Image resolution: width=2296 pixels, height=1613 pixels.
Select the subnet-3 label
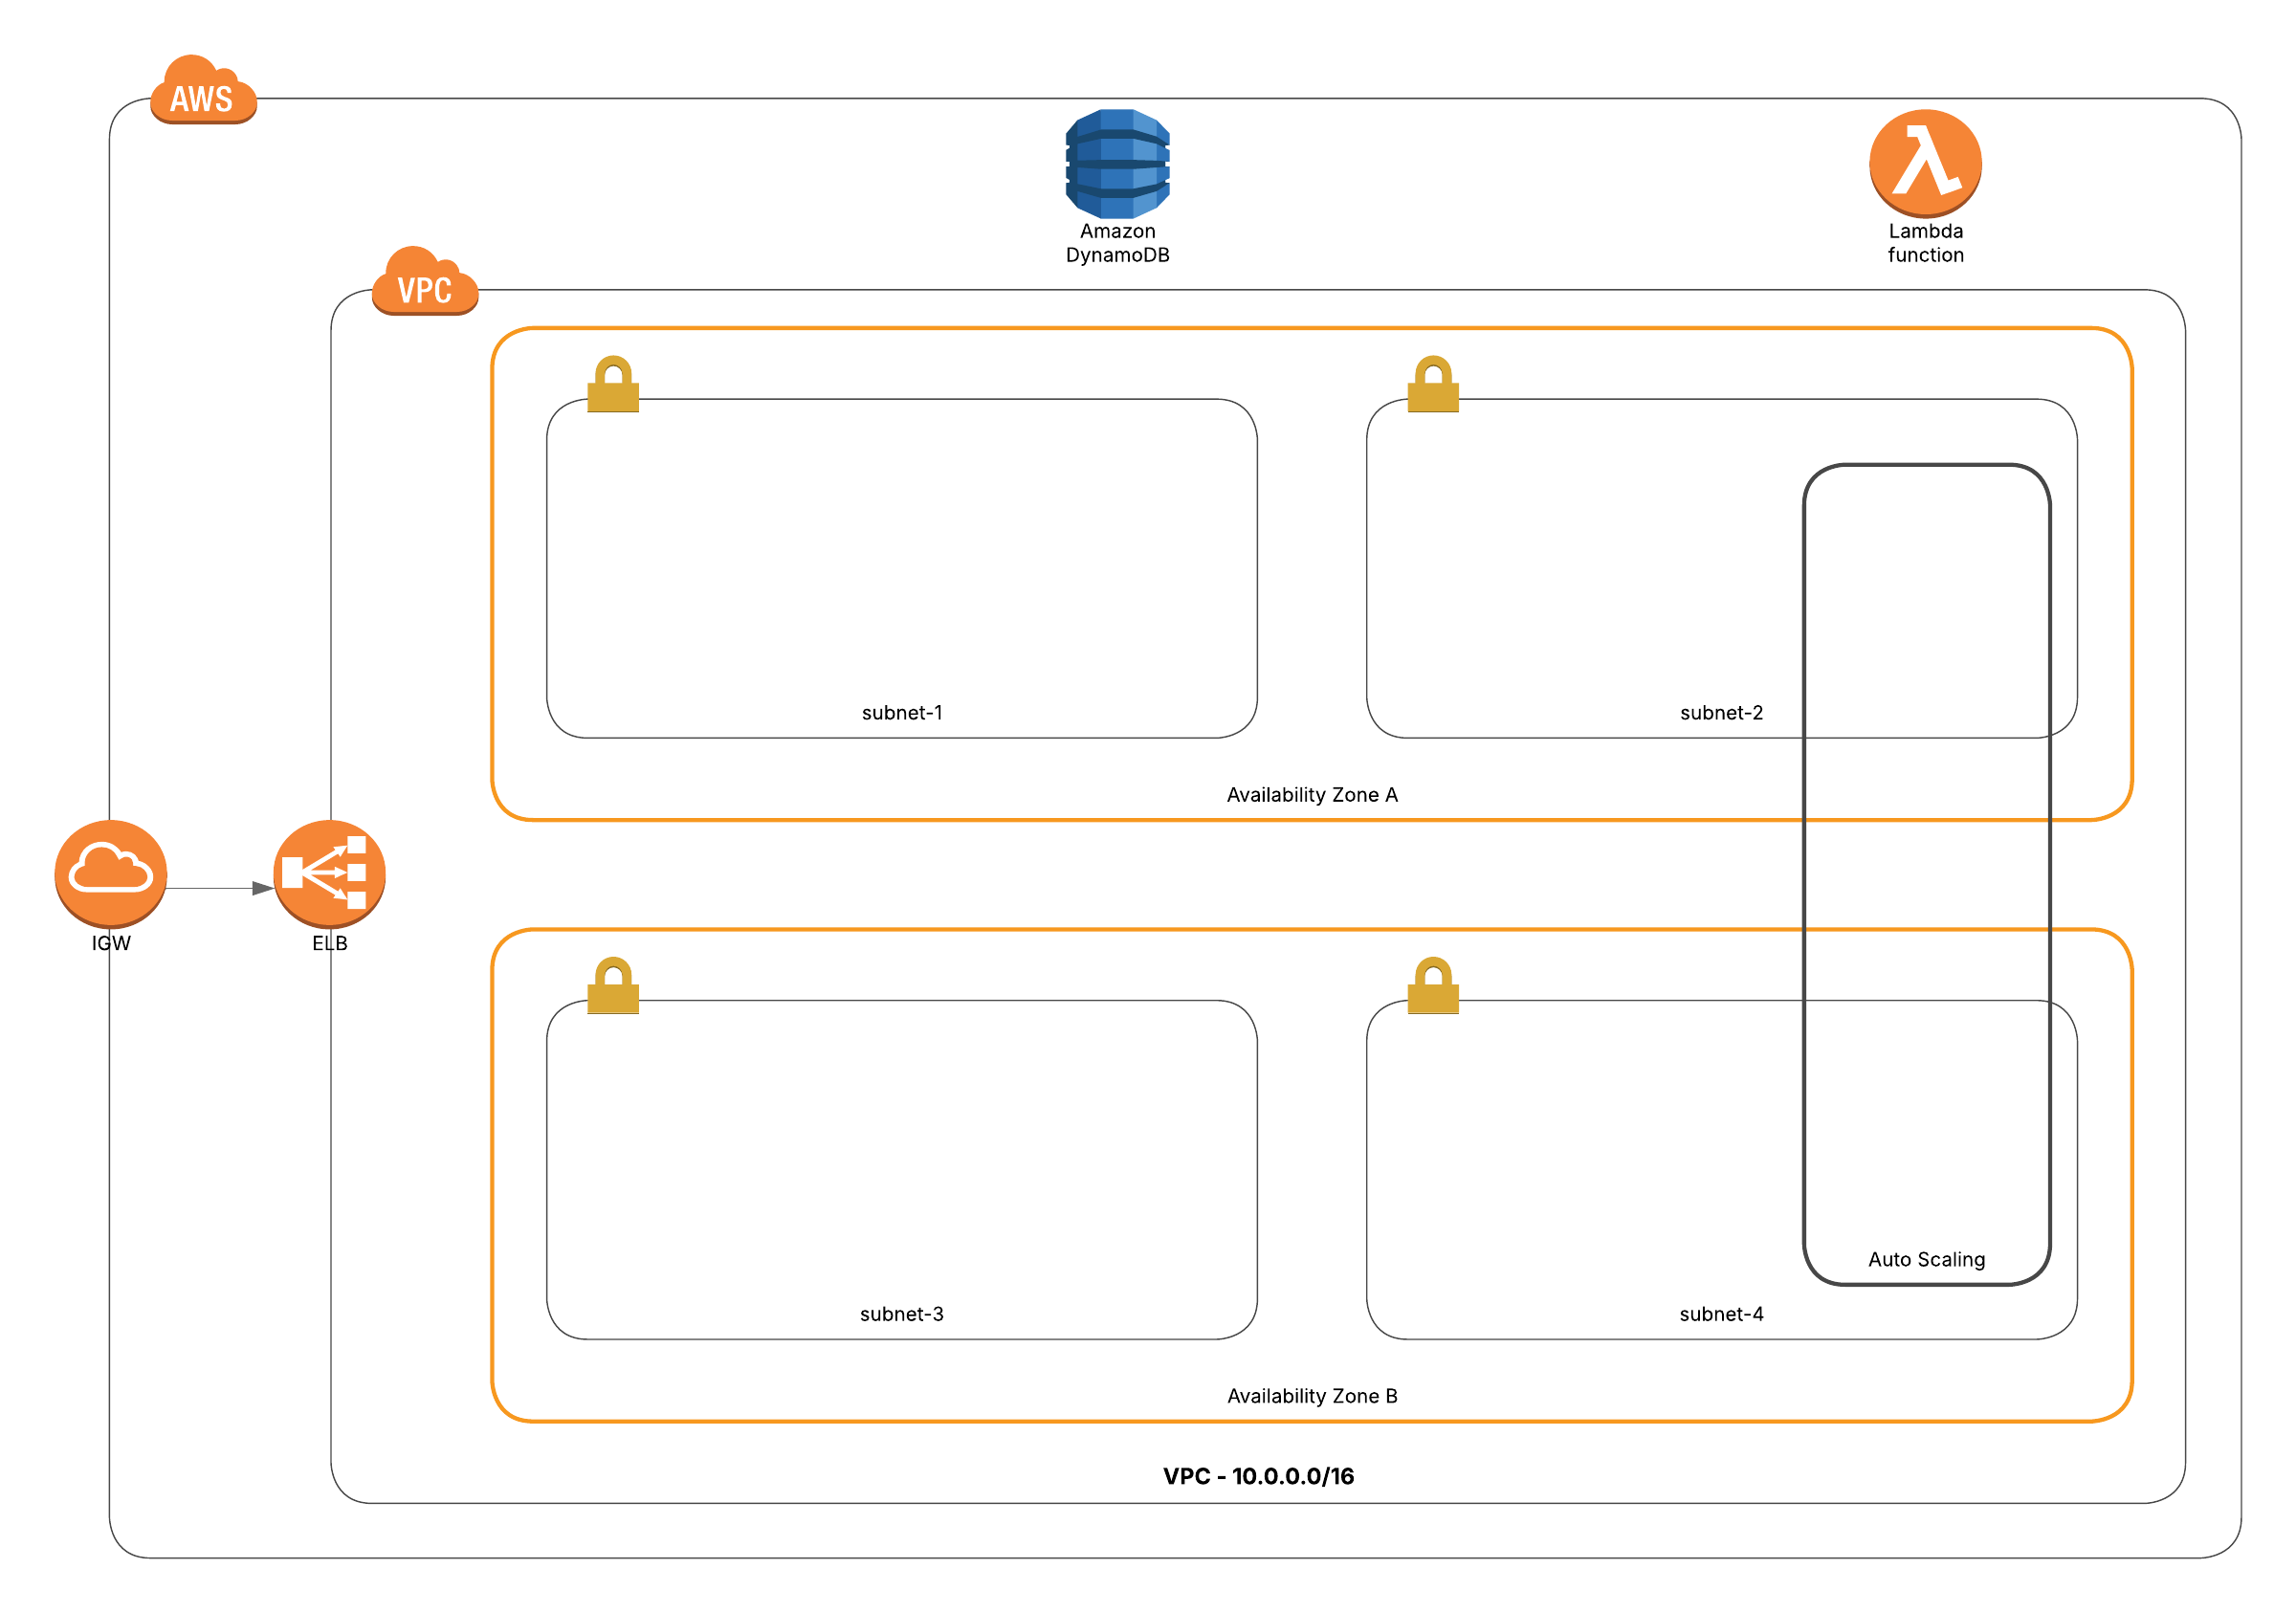(x=902, y=1314)
